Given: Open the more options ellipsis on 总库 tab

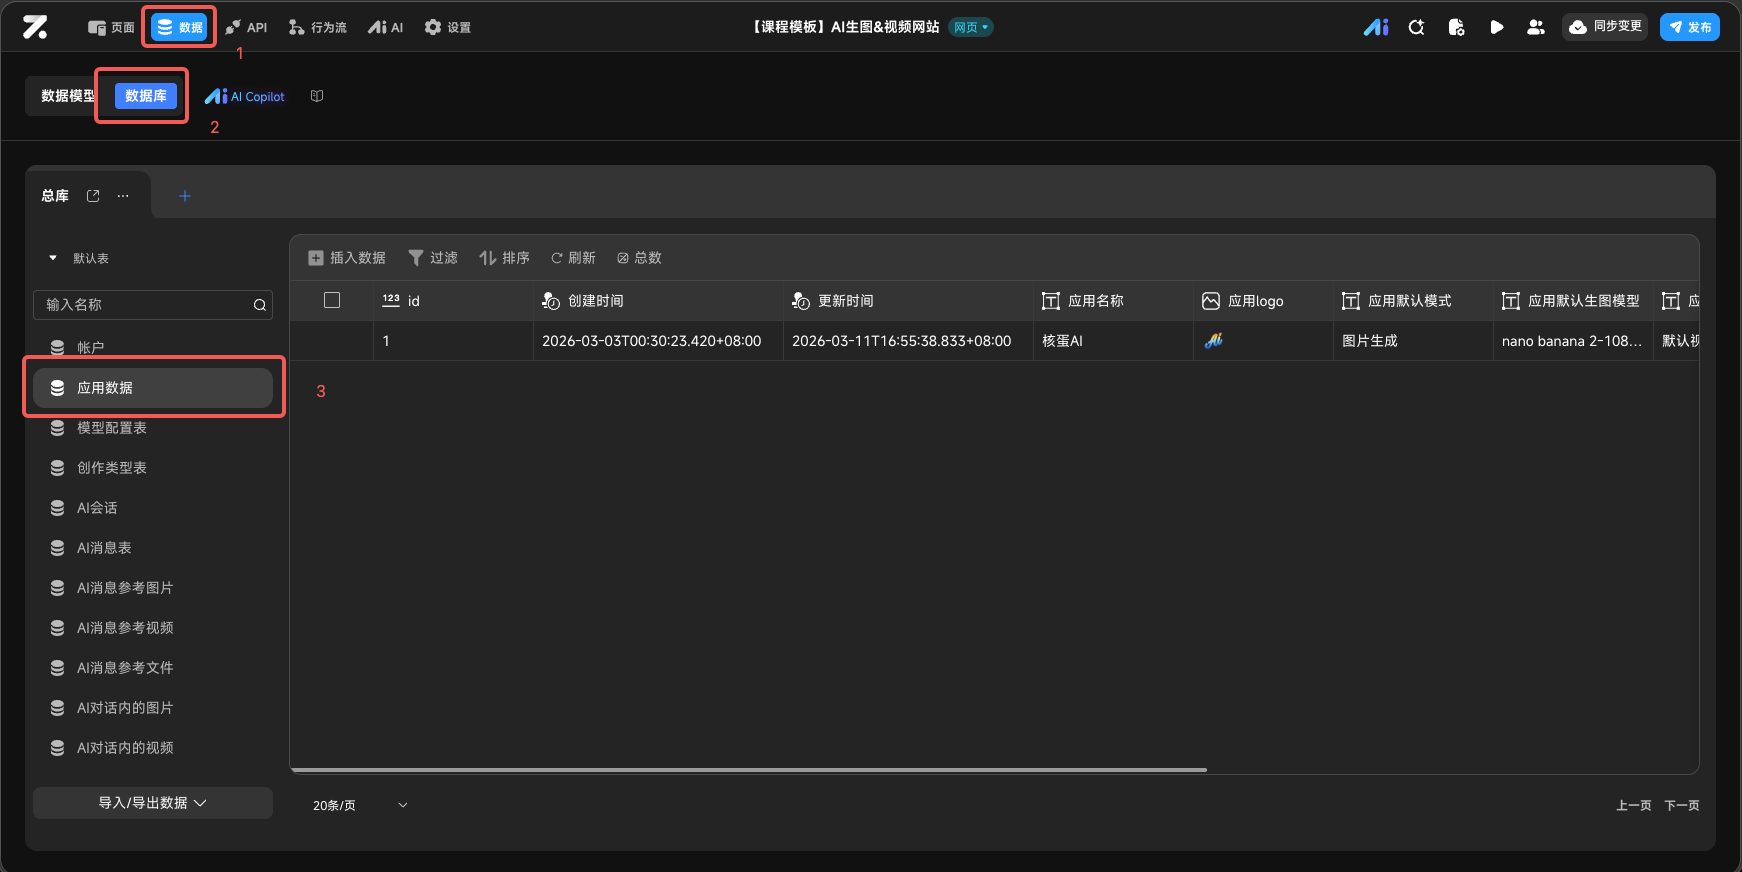Looking at the screenshot, I should (x=123, y=196).
